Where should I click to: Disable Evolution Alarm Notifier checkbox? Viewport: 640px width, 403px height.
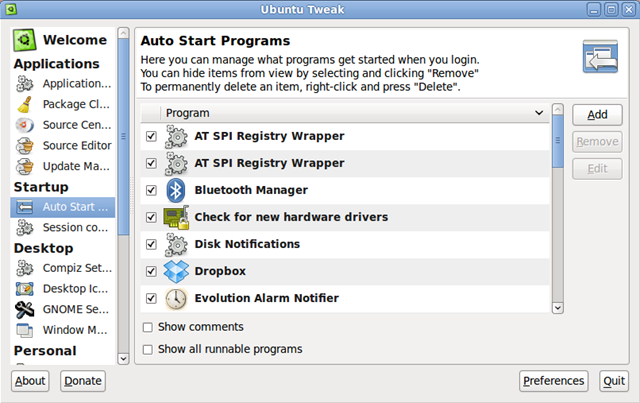pyautogui.click(x=151, y=298)
